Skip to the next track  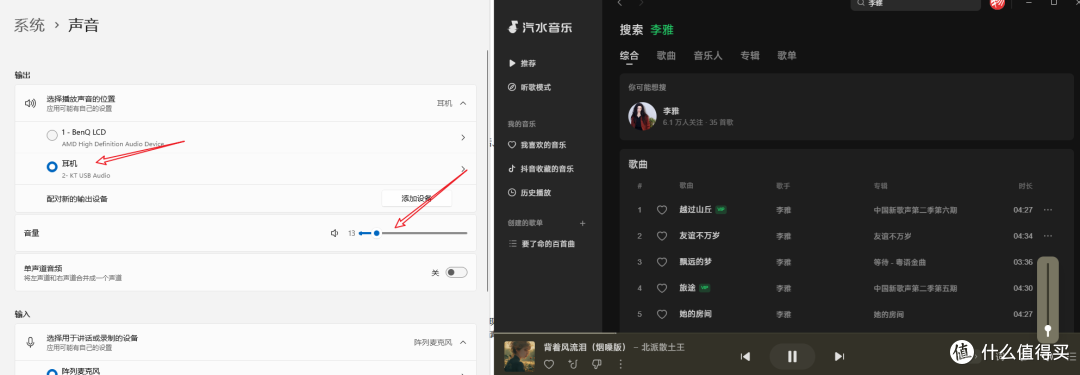(x=839, y=356)
